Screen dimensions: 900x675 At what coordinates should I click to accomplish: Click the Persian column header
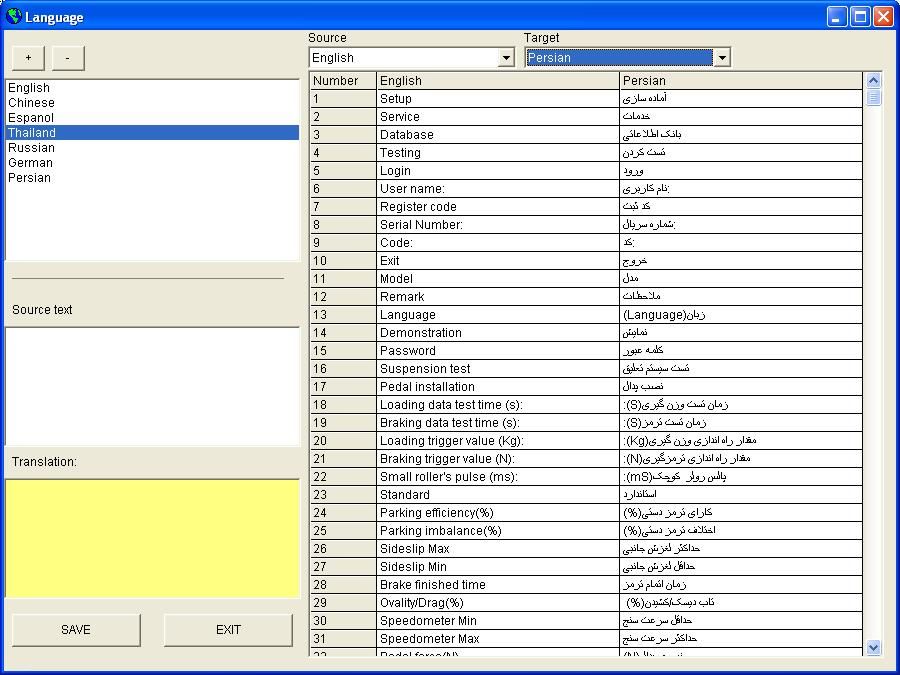tap(740, 81)
